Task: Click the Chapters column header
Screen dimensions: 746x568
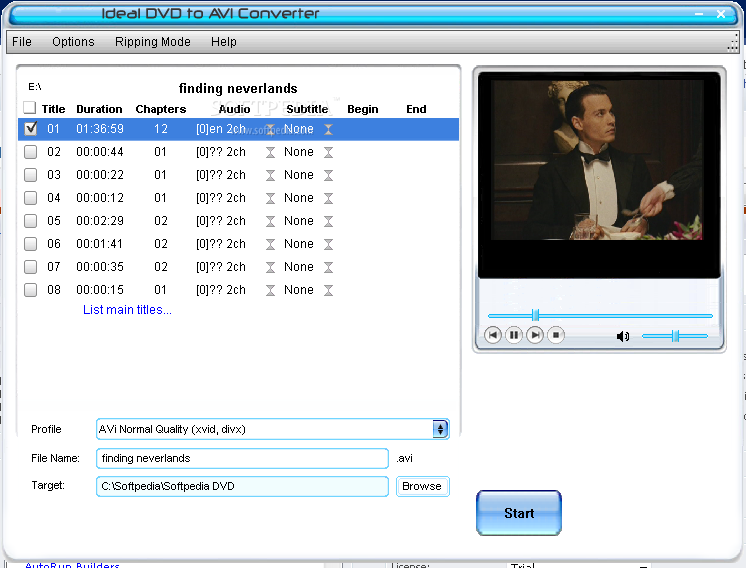Action: coord(160,109)
